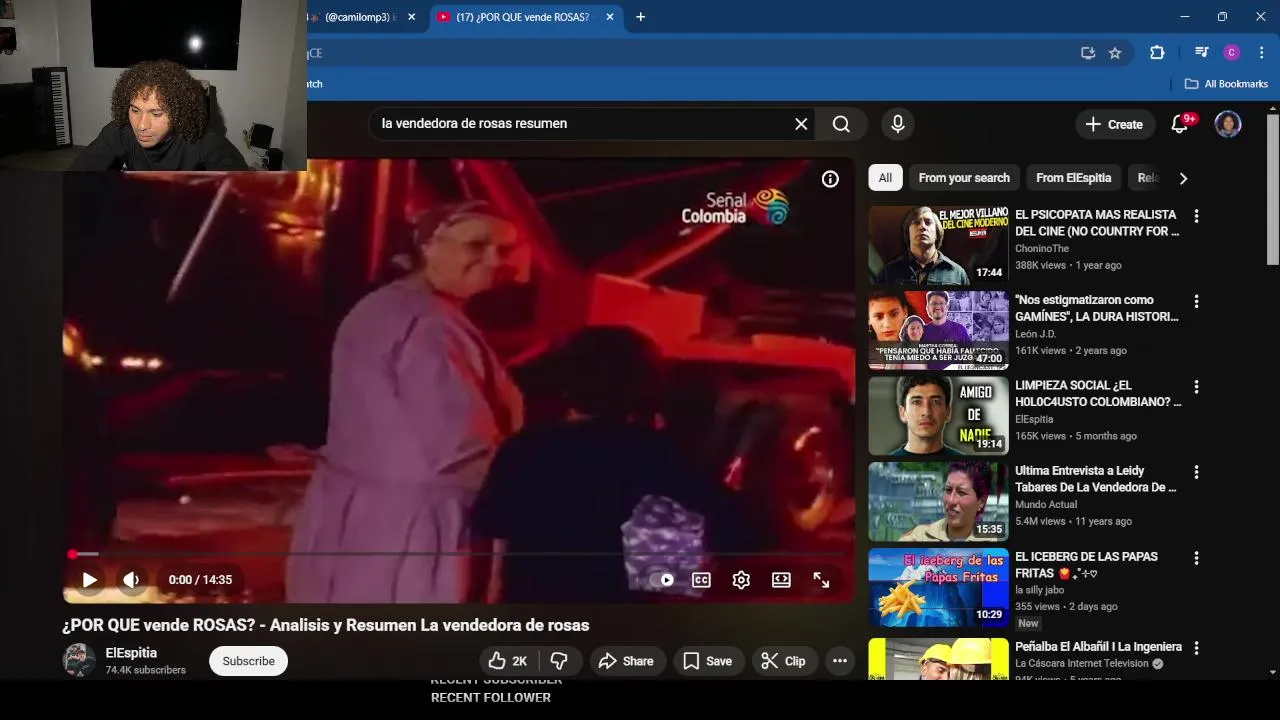Screen dimensions: 1280x720
Task: Open Ultima Entrevista a Leidy Tabares title
Action: (1095, 479)
